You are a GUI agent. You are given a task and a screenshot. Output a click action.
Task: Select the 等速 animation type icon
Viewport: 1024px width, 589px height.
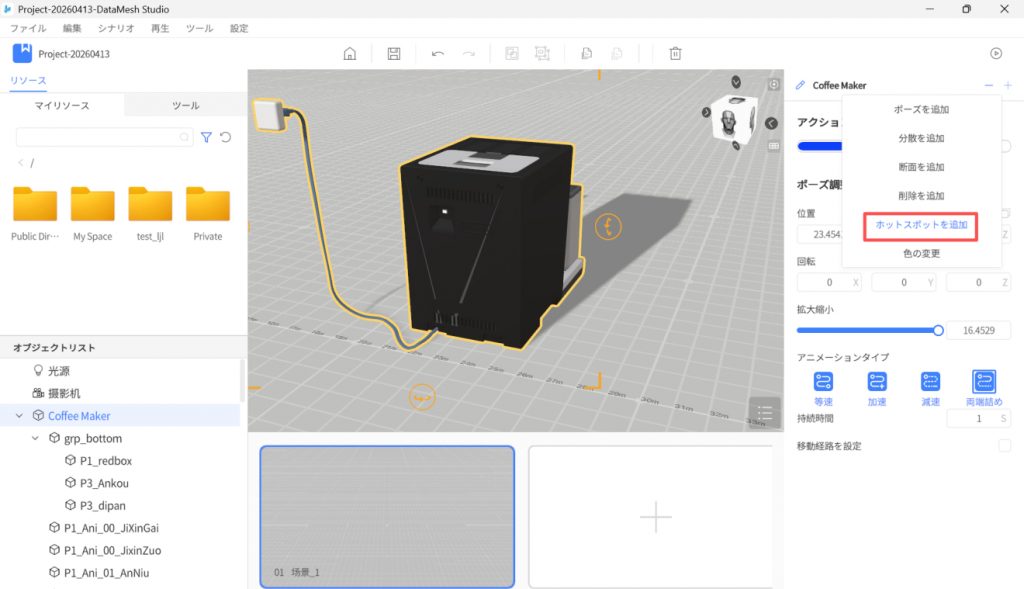pyautogui.click(x=823, y=382)
